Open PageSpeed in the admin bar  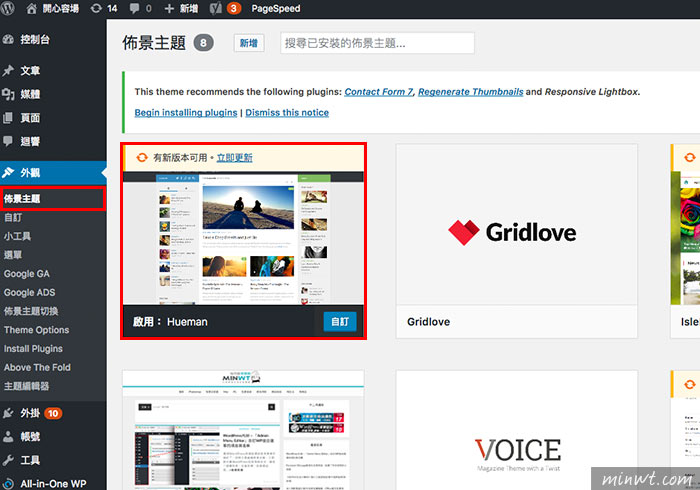tap(275, 8)
